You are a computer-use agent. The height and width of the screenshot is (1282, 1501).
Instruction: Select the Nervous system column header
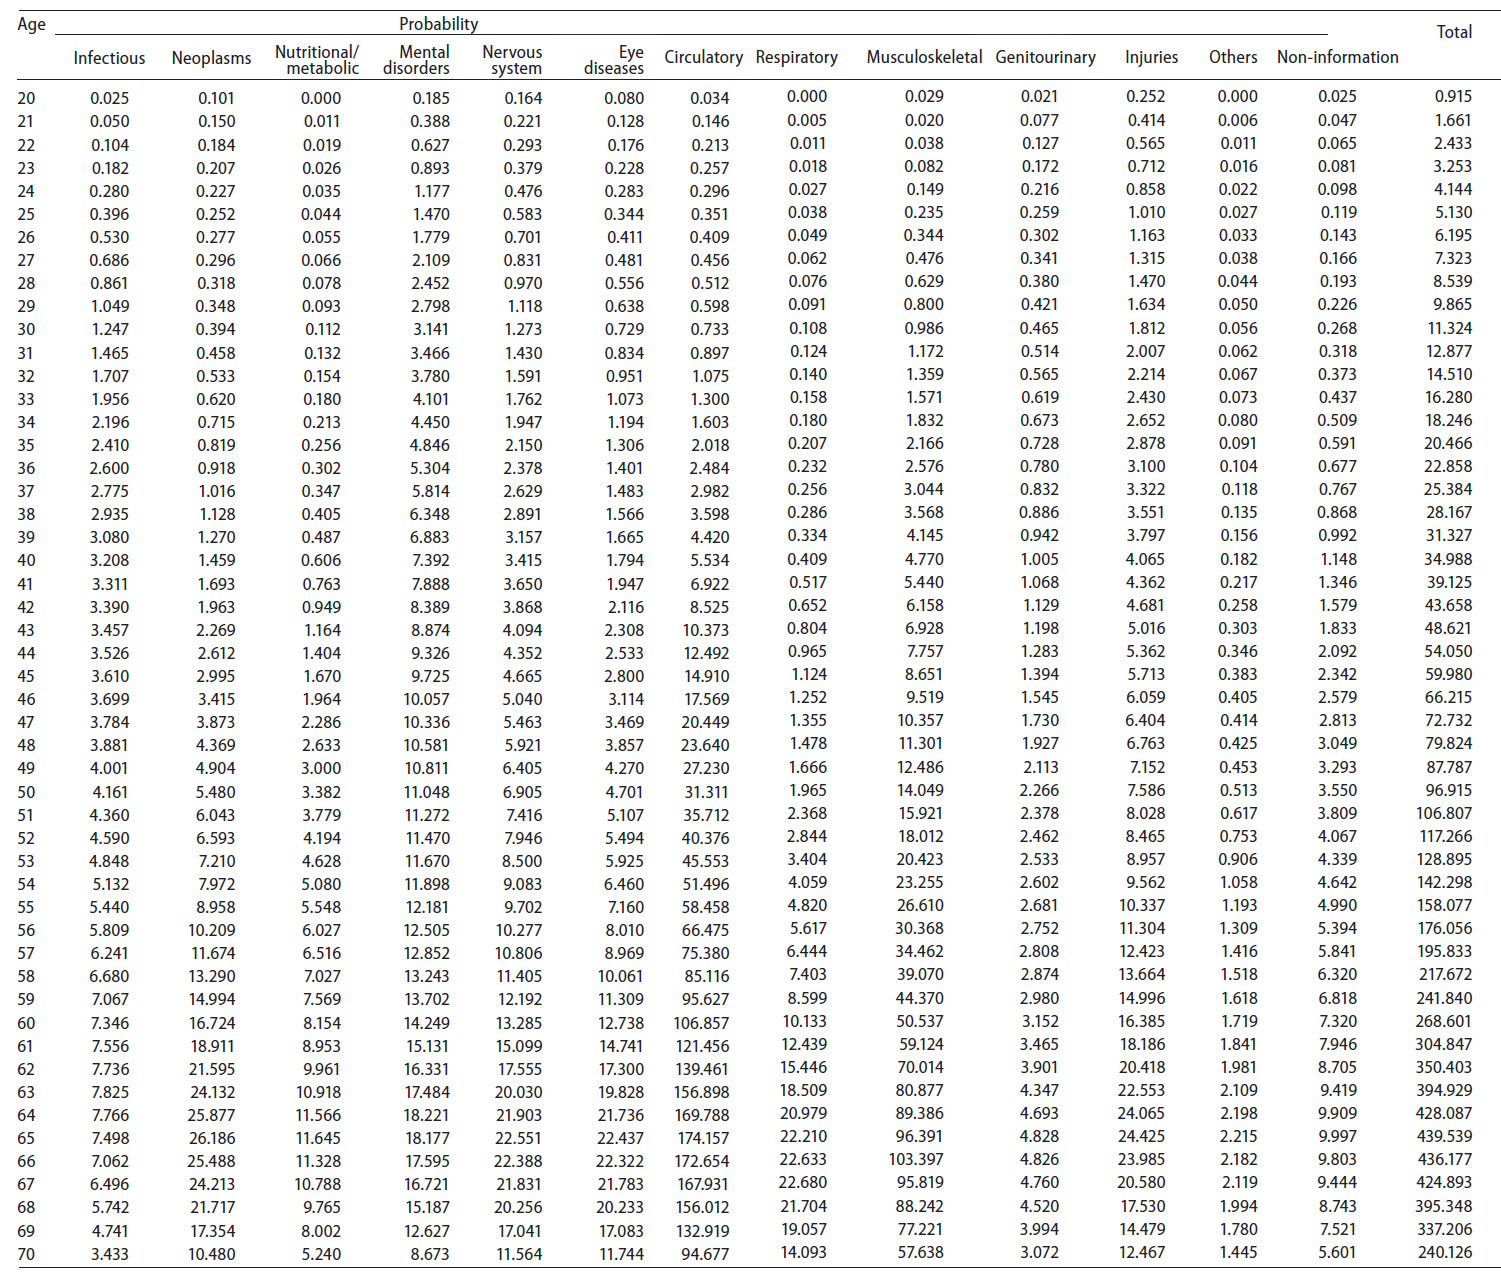(x=514, y=60)
